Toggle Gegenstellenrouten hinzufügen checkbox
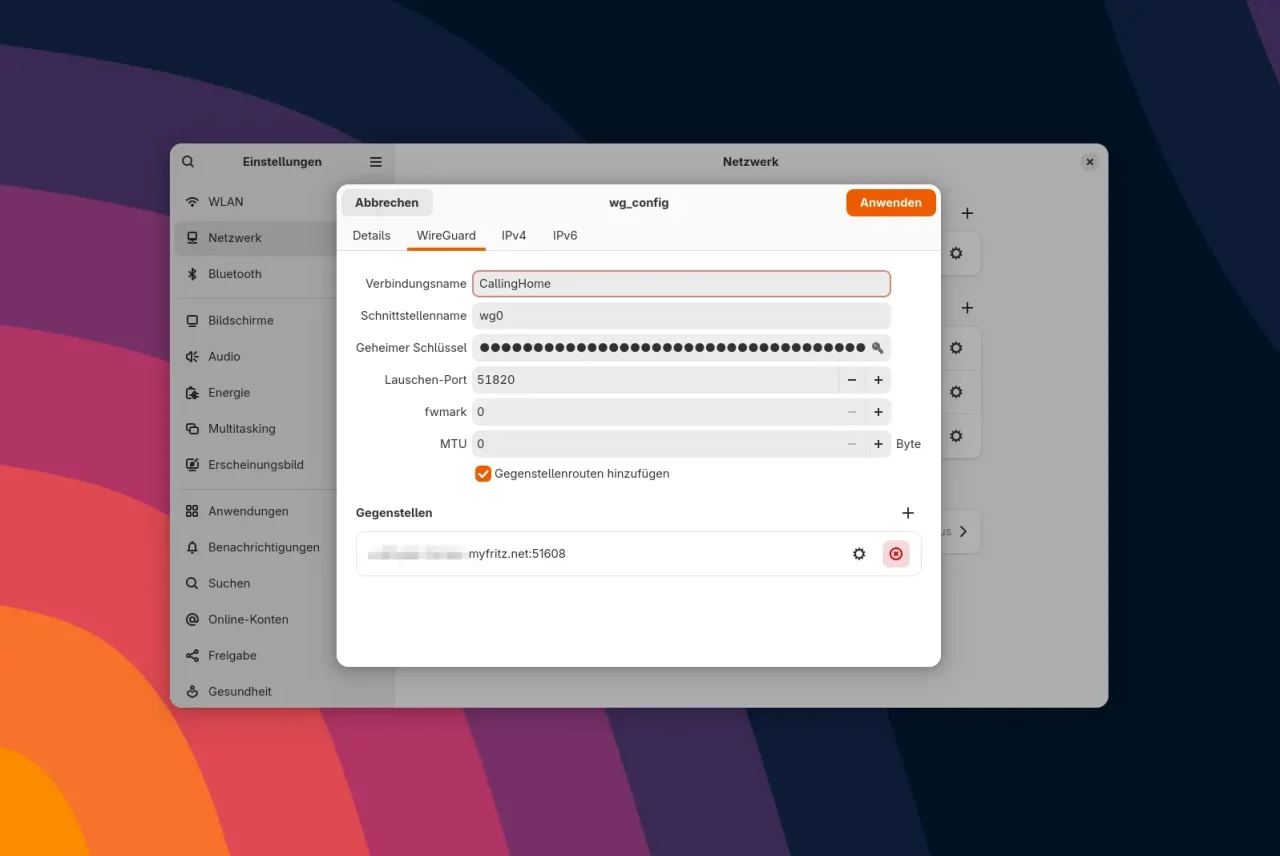 (483, 474)
